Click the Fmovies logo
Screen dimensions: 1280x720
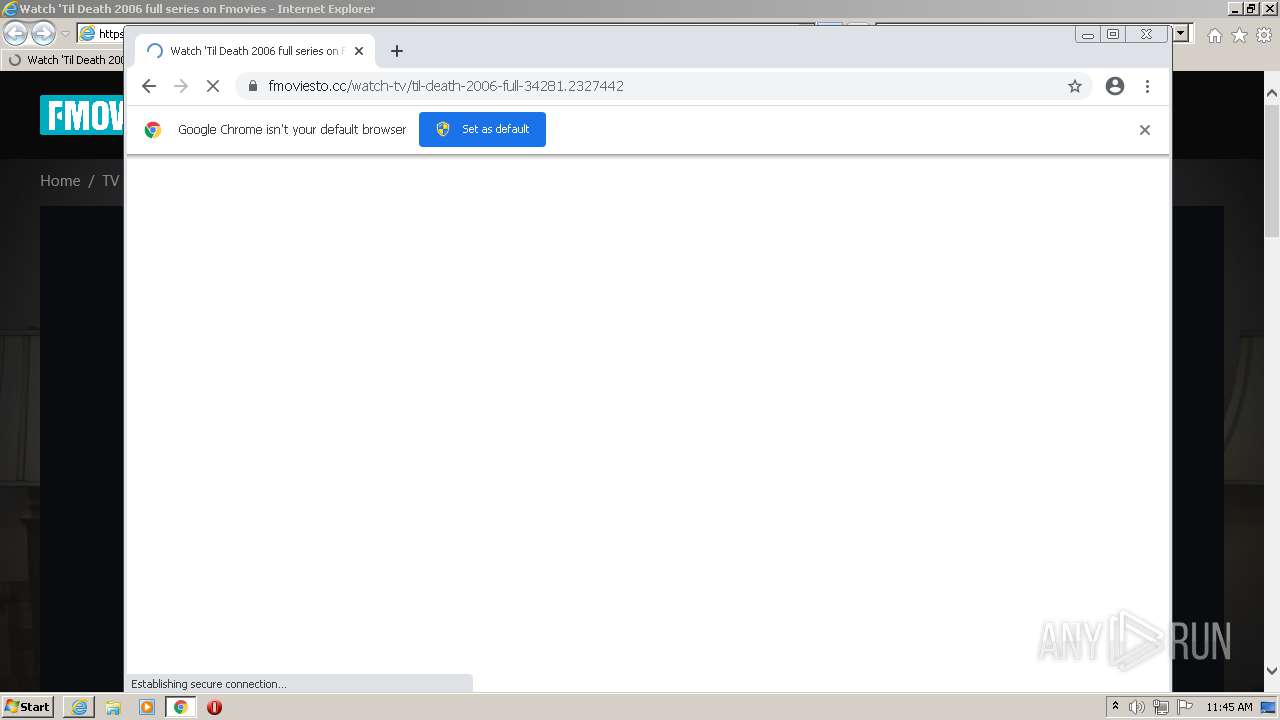82,115
